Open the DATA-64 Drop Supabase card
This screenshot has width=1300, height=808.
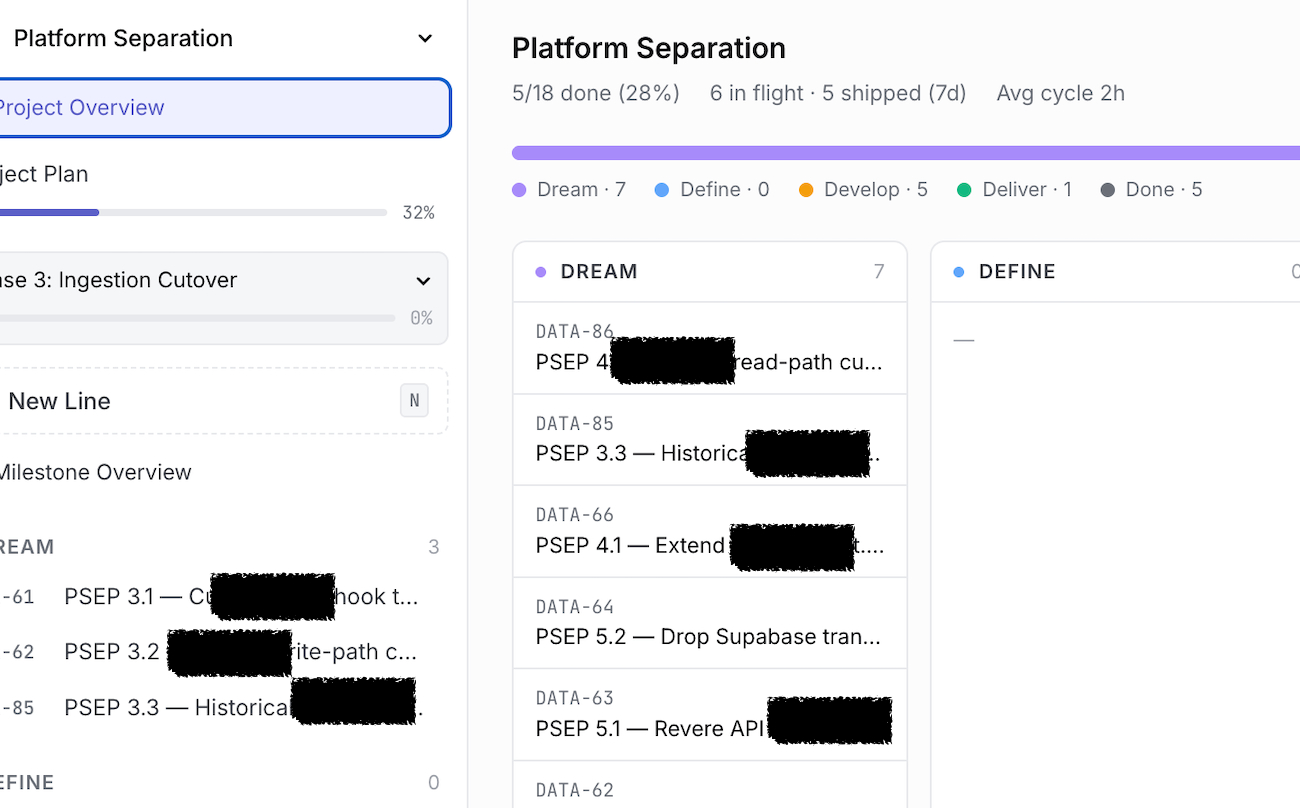[709, 623]
